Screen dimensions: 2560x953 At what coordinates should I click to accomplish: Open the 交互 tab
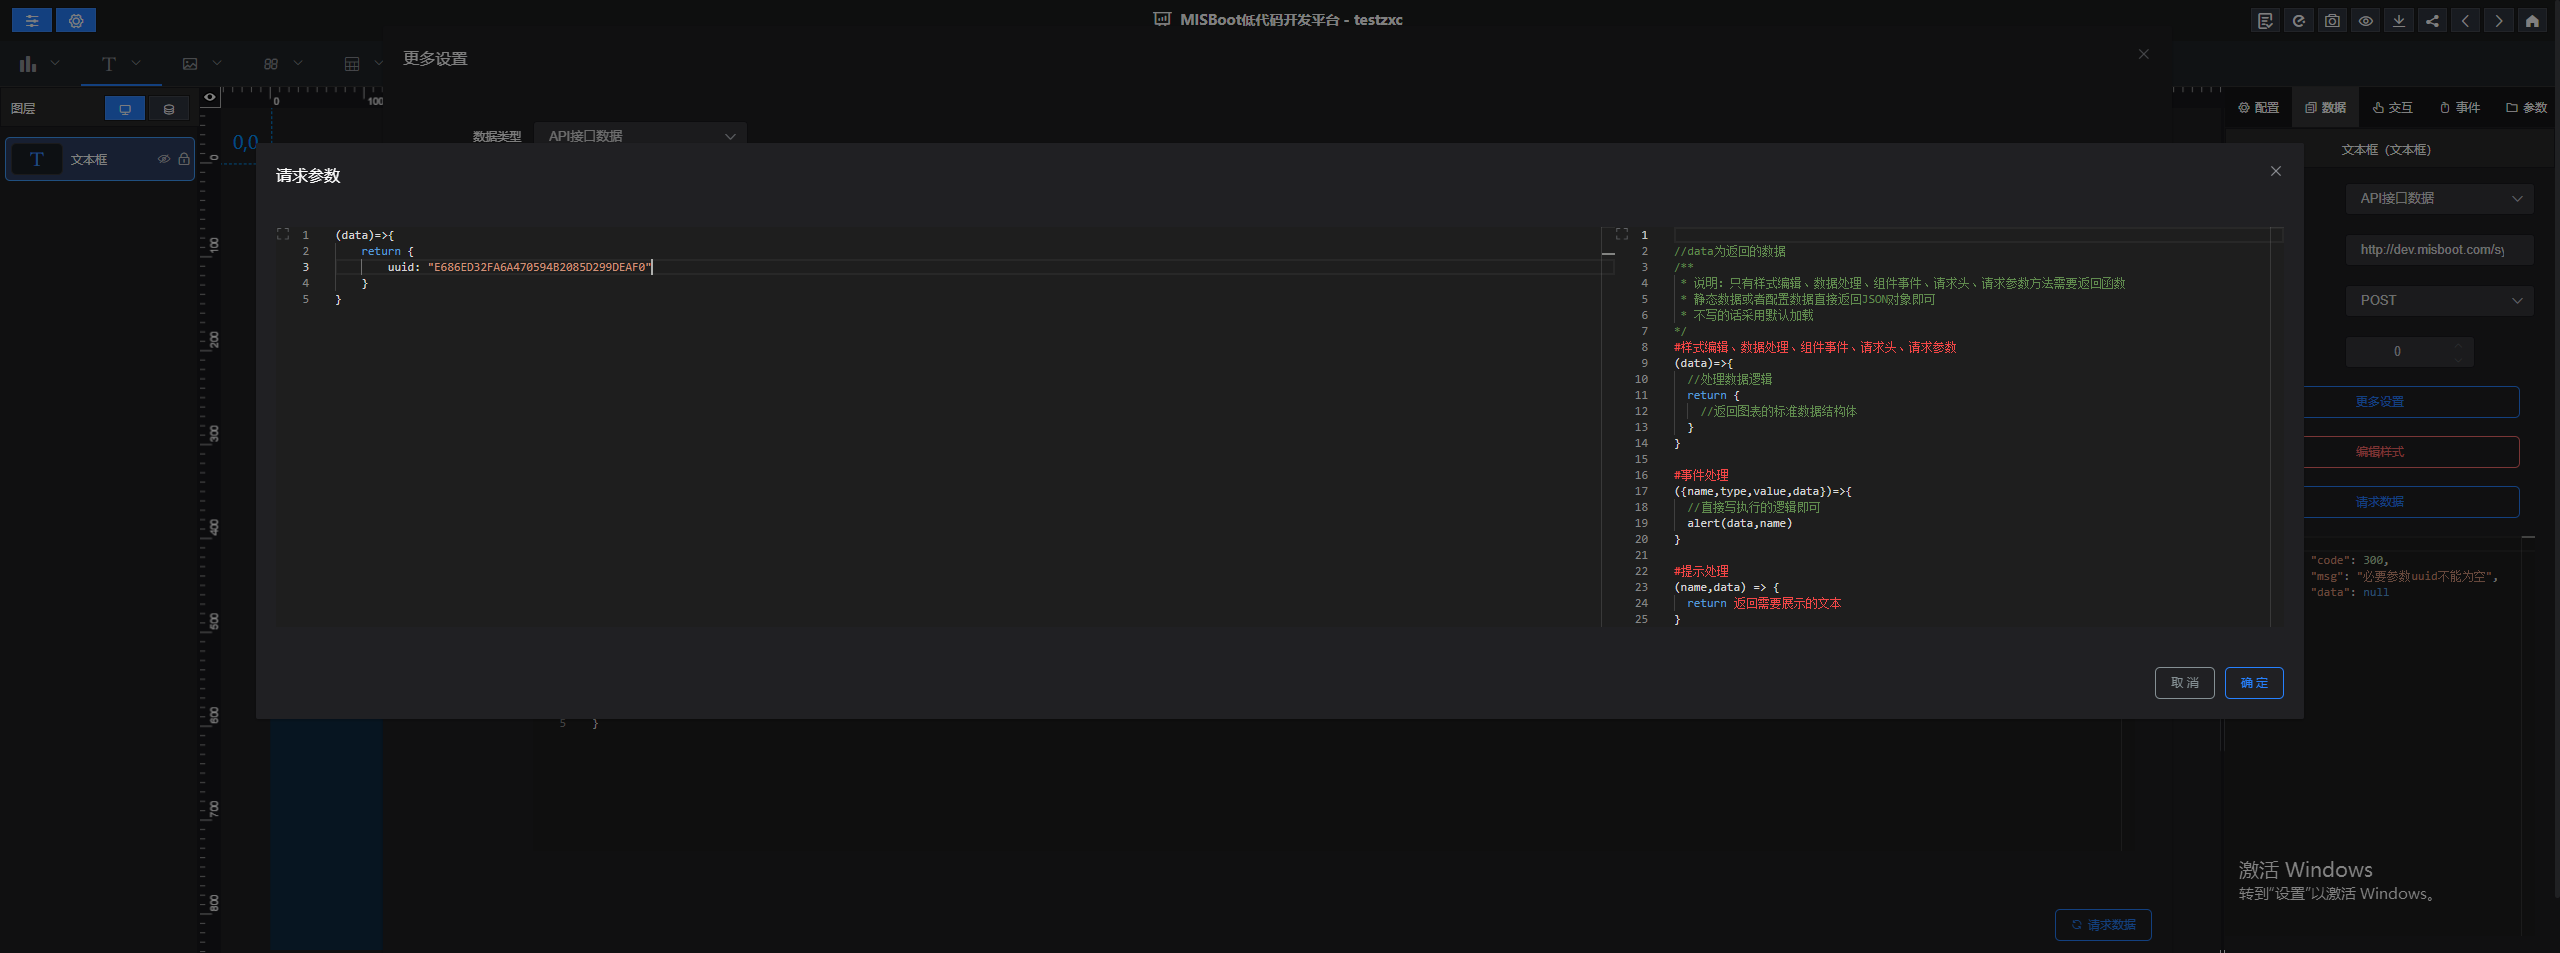point(2393,108)
